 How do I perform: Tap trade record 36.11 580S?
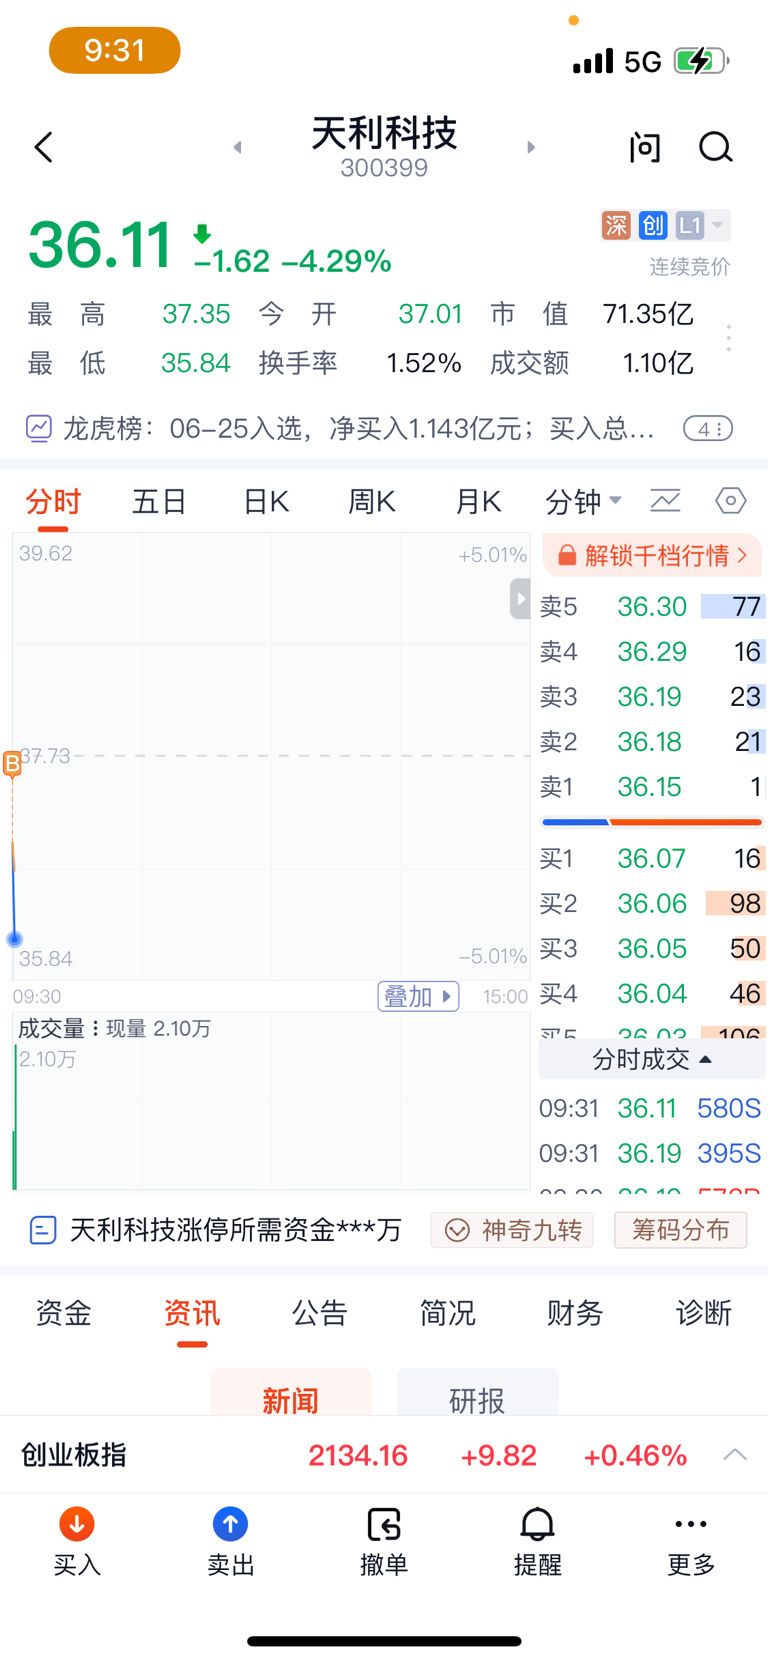pyautogui.click(x=650, y=1108)
